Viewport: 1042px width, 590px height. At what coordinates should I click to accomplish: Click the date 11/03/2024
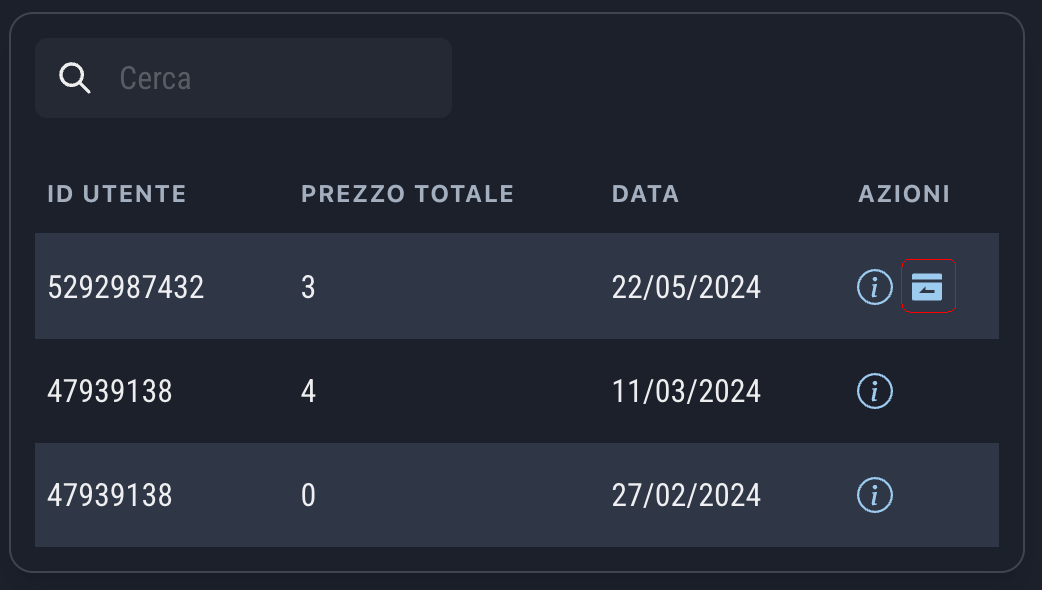686,391
